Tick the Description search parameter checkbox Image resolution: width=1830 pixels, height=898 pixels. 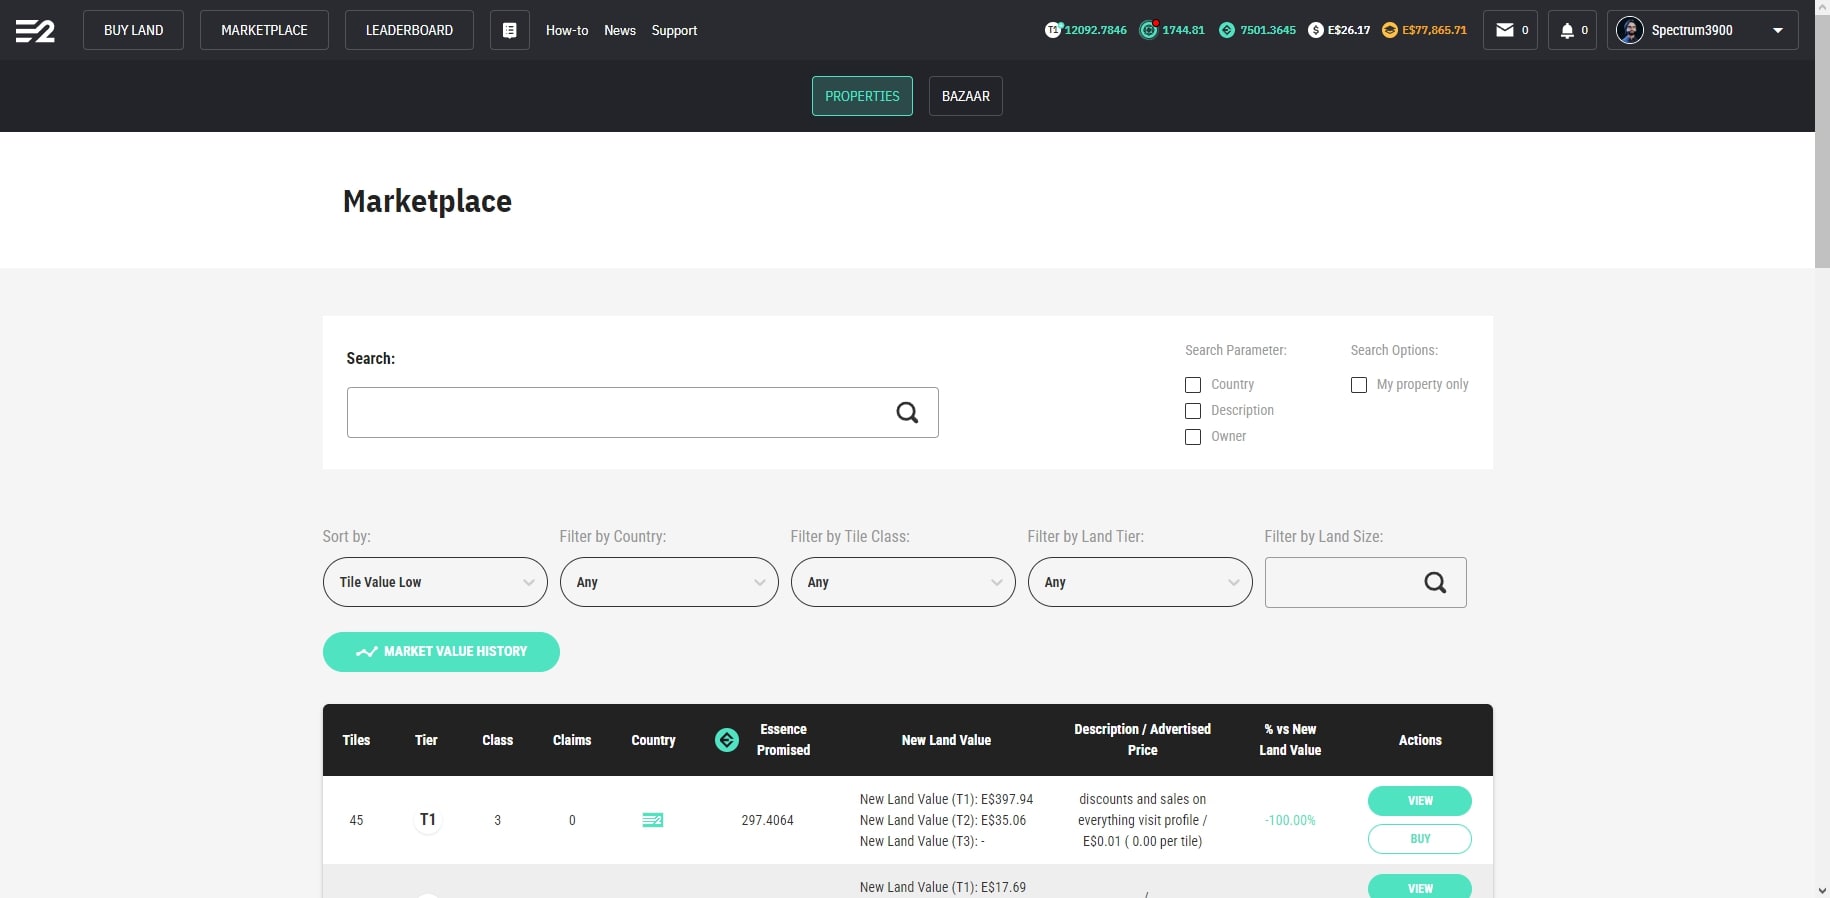pyautogui.click(x=1193, y=411)
